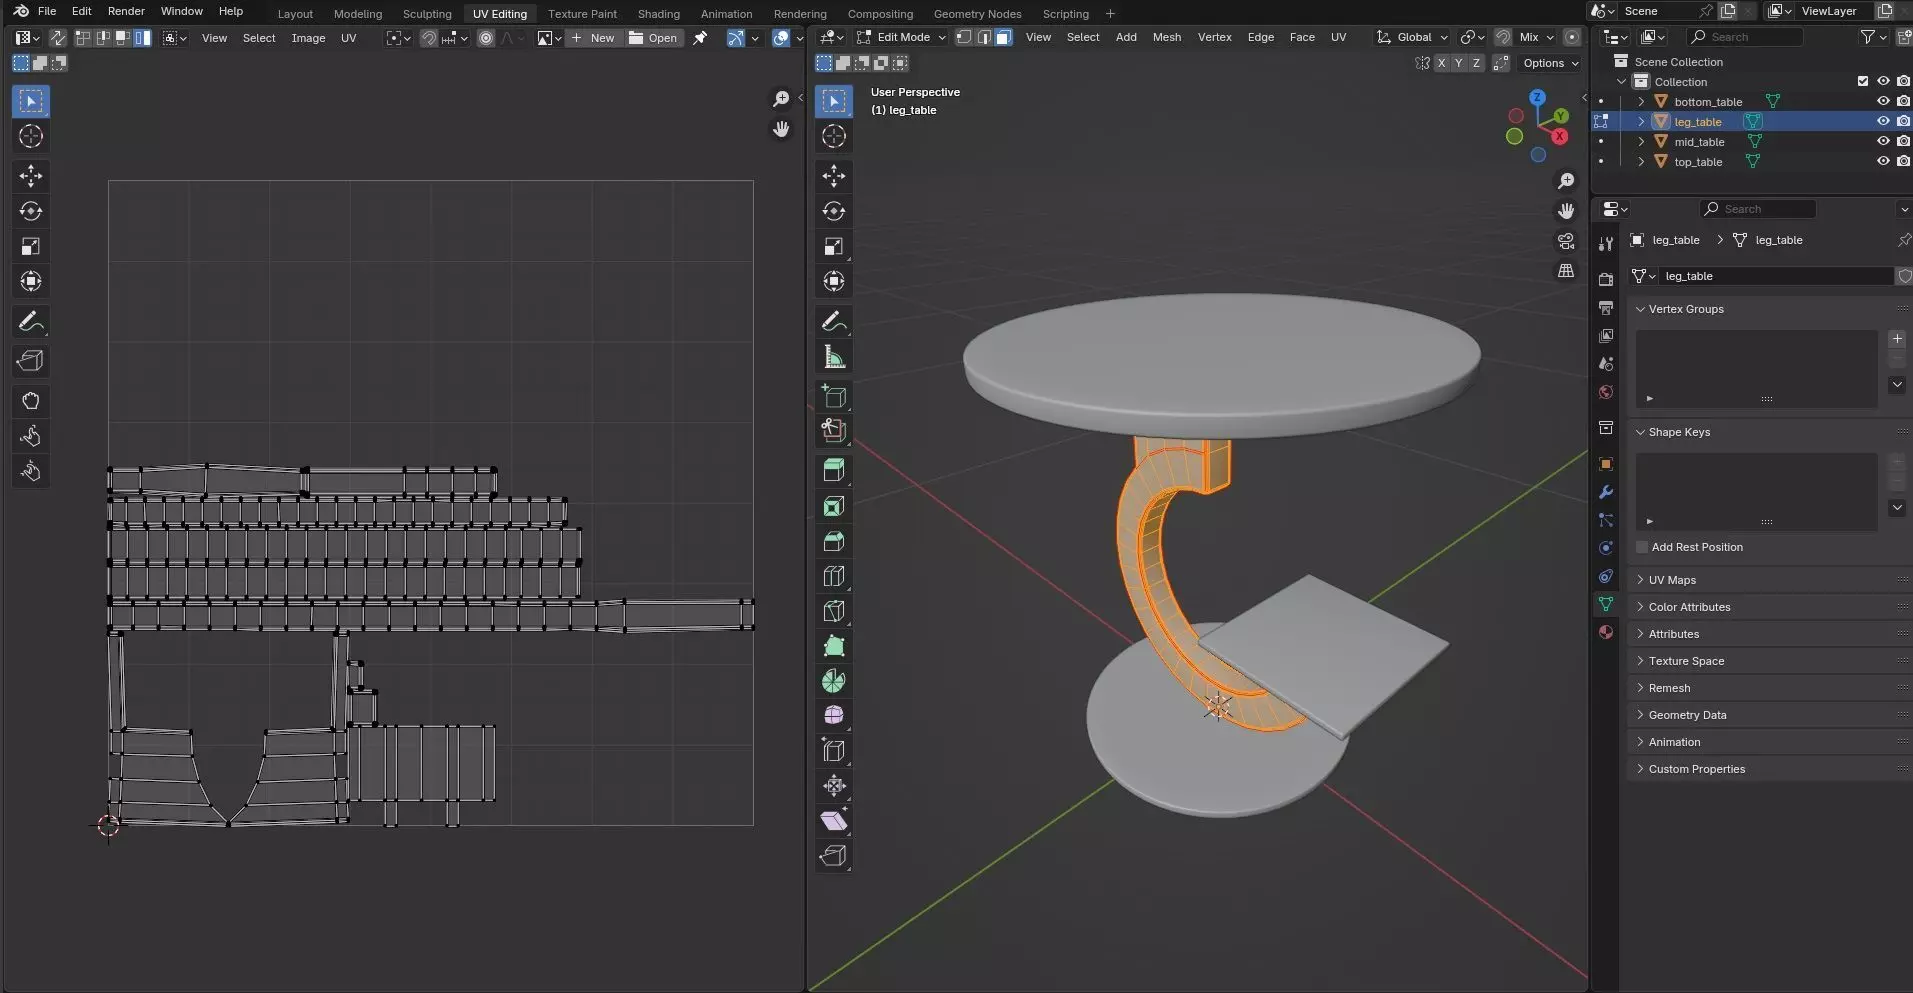Hide mid_table with its eye icon

[x=1883, y=141]
